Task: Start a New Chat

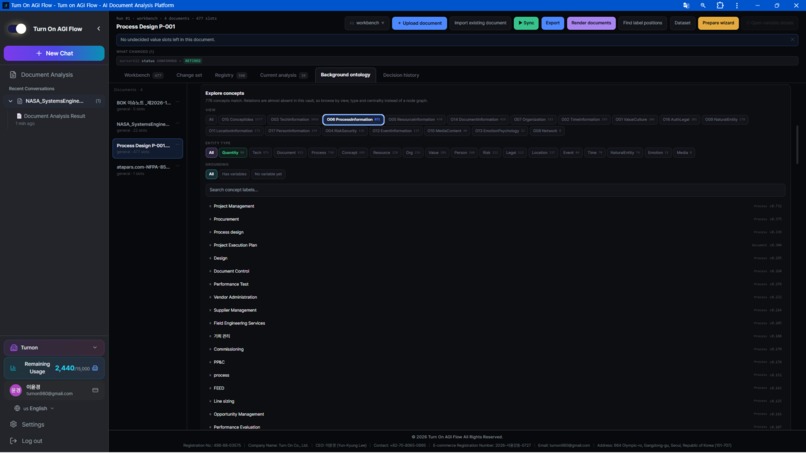Action: point(54,53)
